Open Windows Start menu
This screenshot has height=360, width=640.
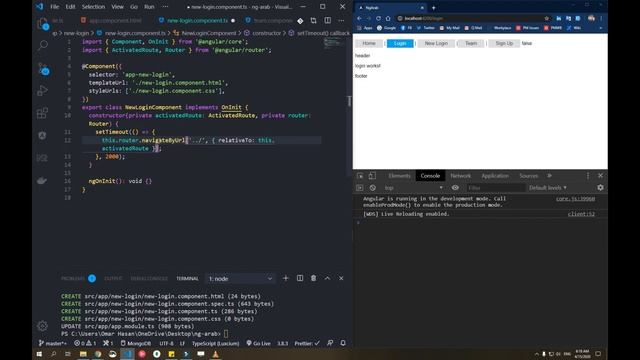[x=39, y=354]
